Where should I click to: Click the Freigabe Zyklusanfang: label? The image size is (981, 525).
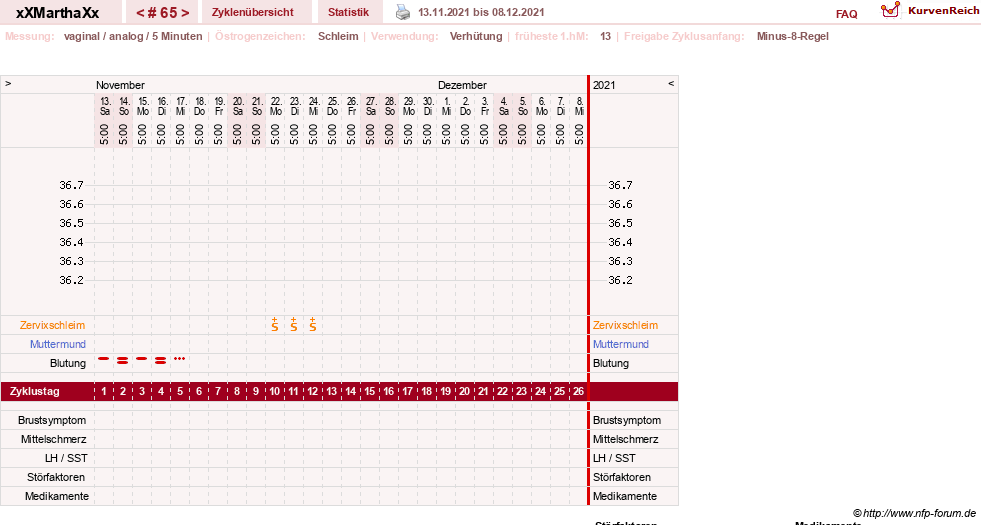pyautogui.click(x=684, y=36)
